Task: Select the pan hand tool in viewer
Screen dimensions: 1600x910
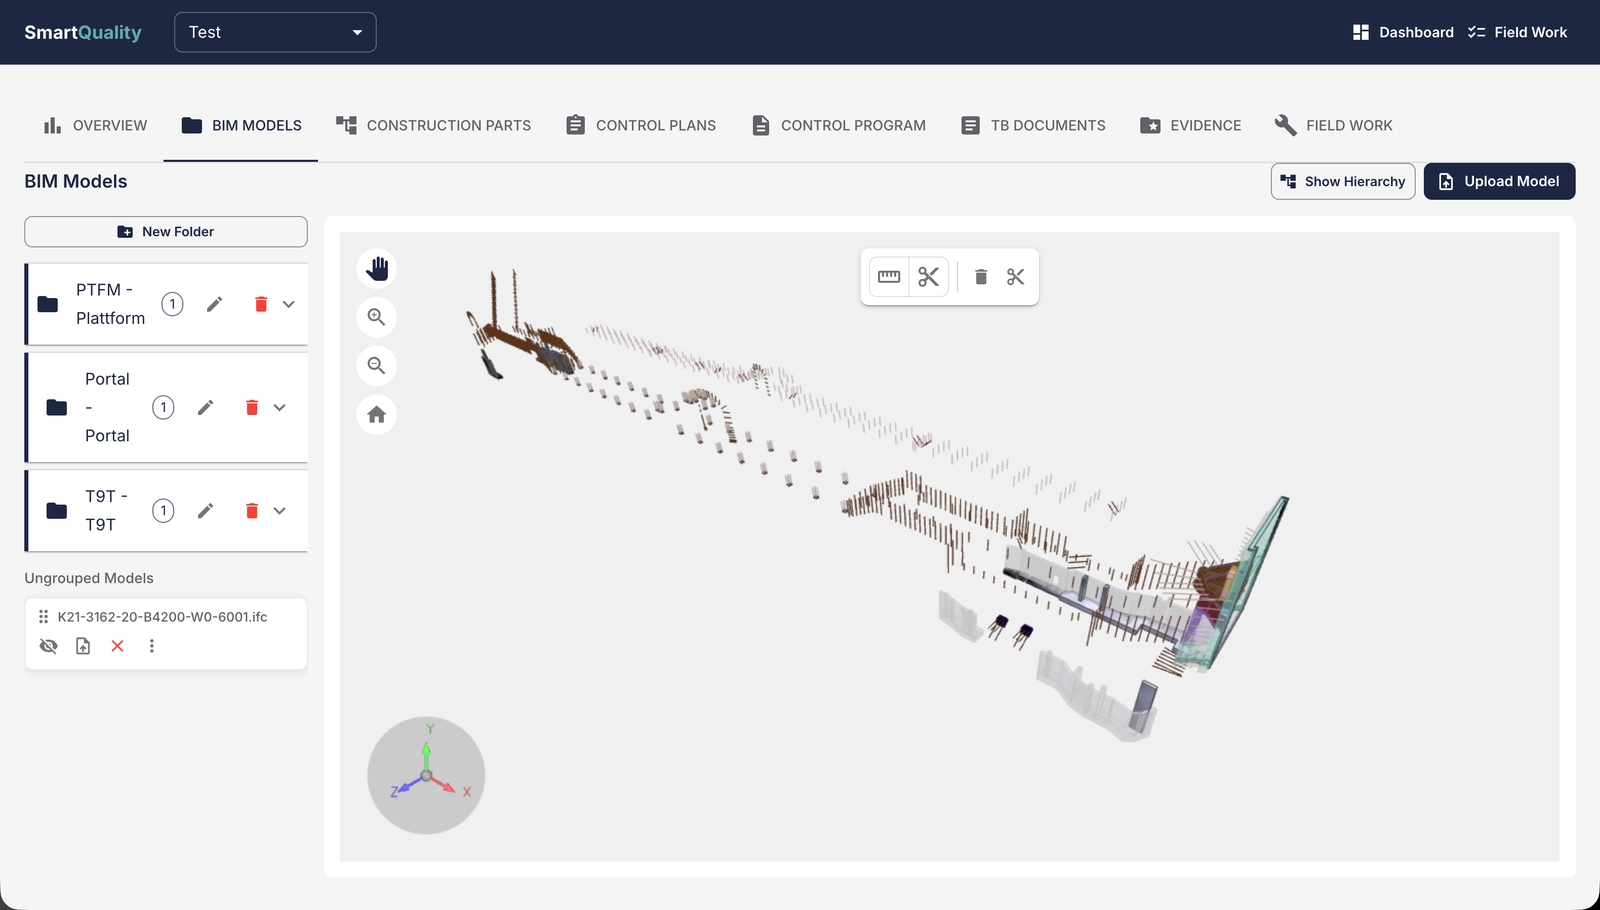Action: tap(377, 269)
